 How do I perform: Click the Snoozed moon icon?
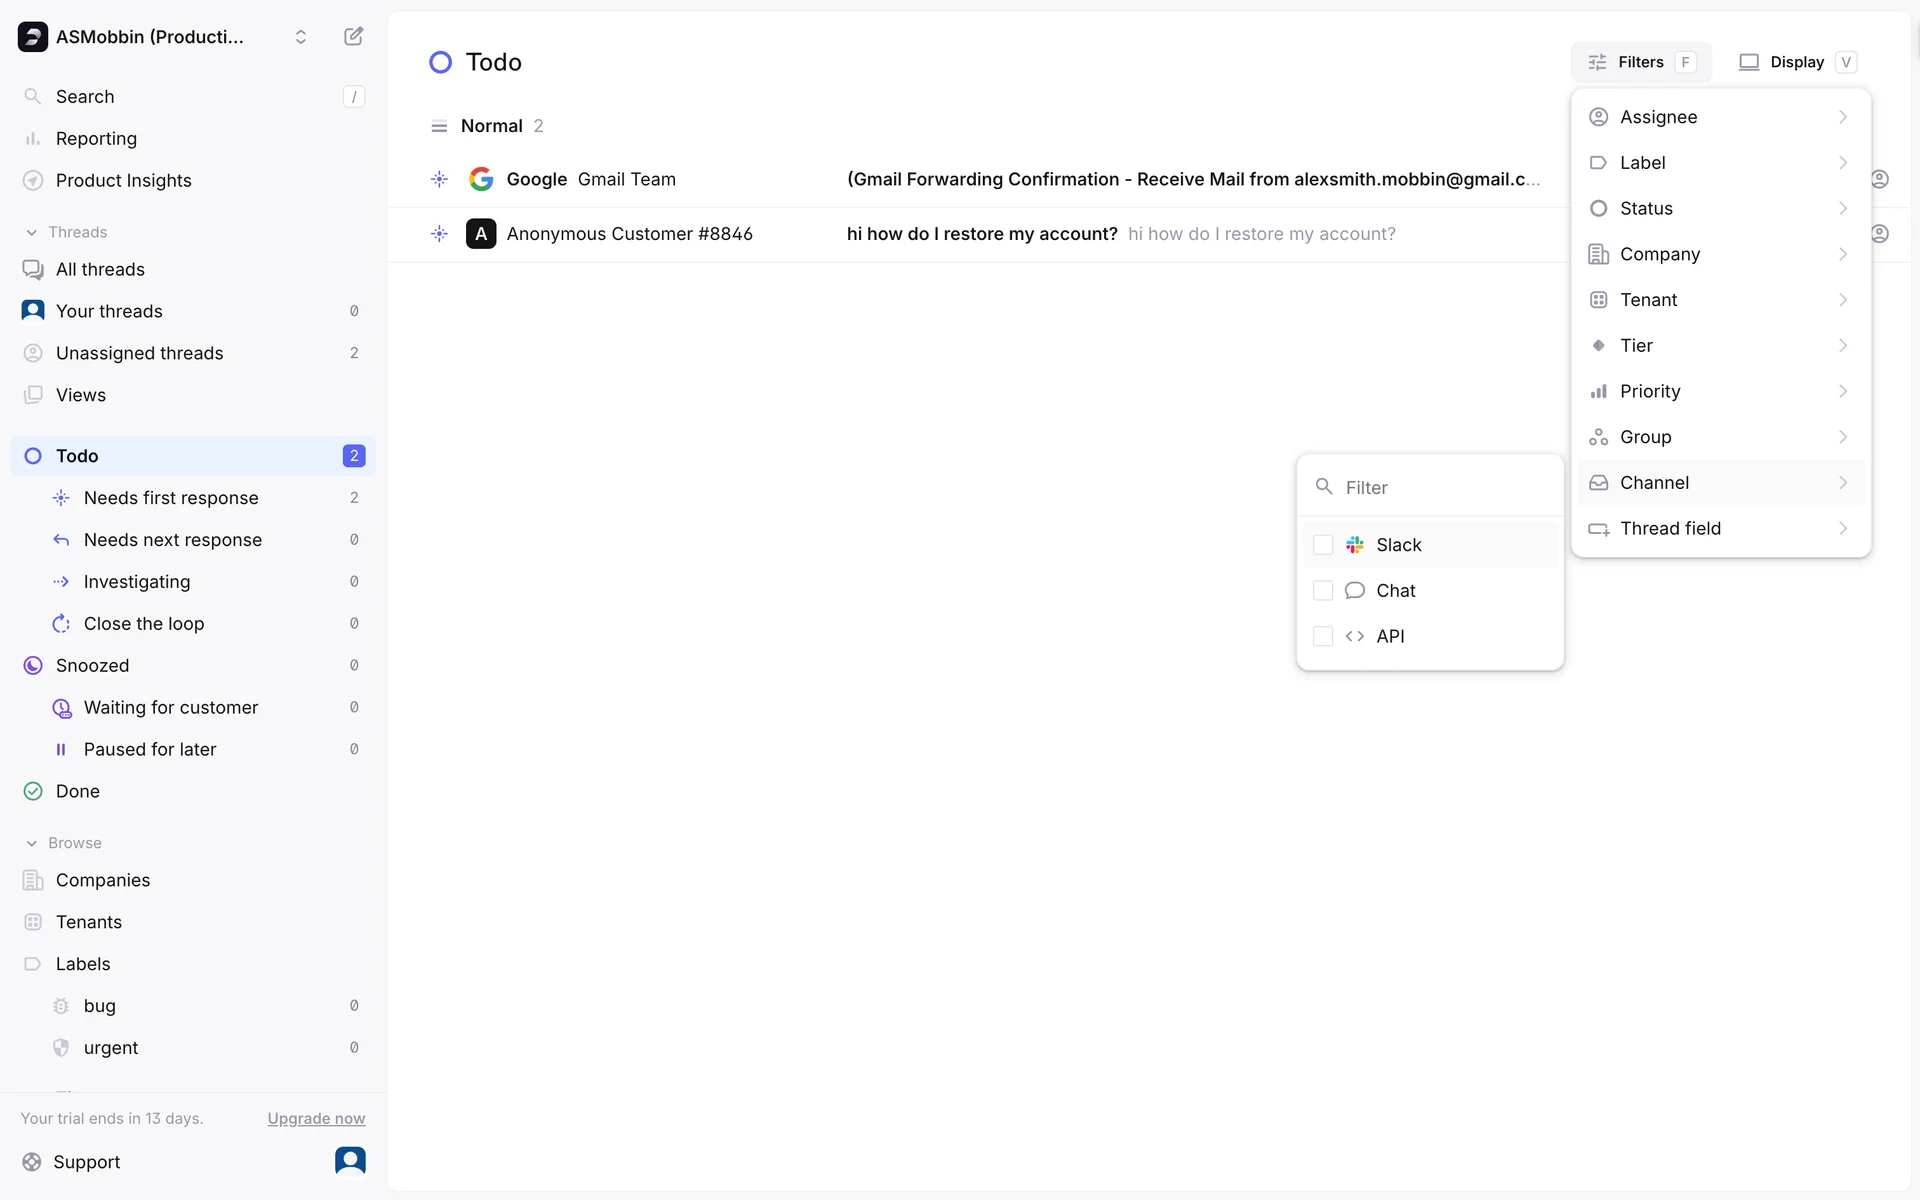pyautogui.click(x=33, y=665)
